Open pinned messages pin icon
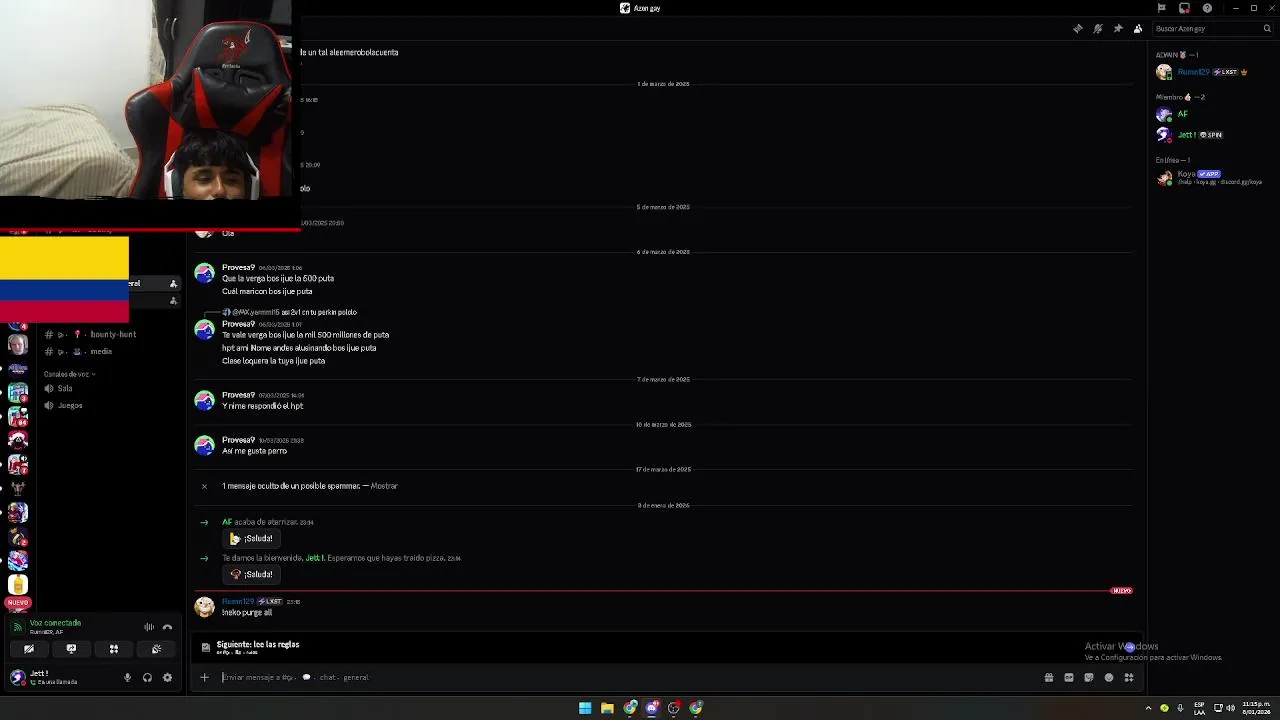Image resolution: width=1280 pixels, height=720 pixels. point(1117,29)
